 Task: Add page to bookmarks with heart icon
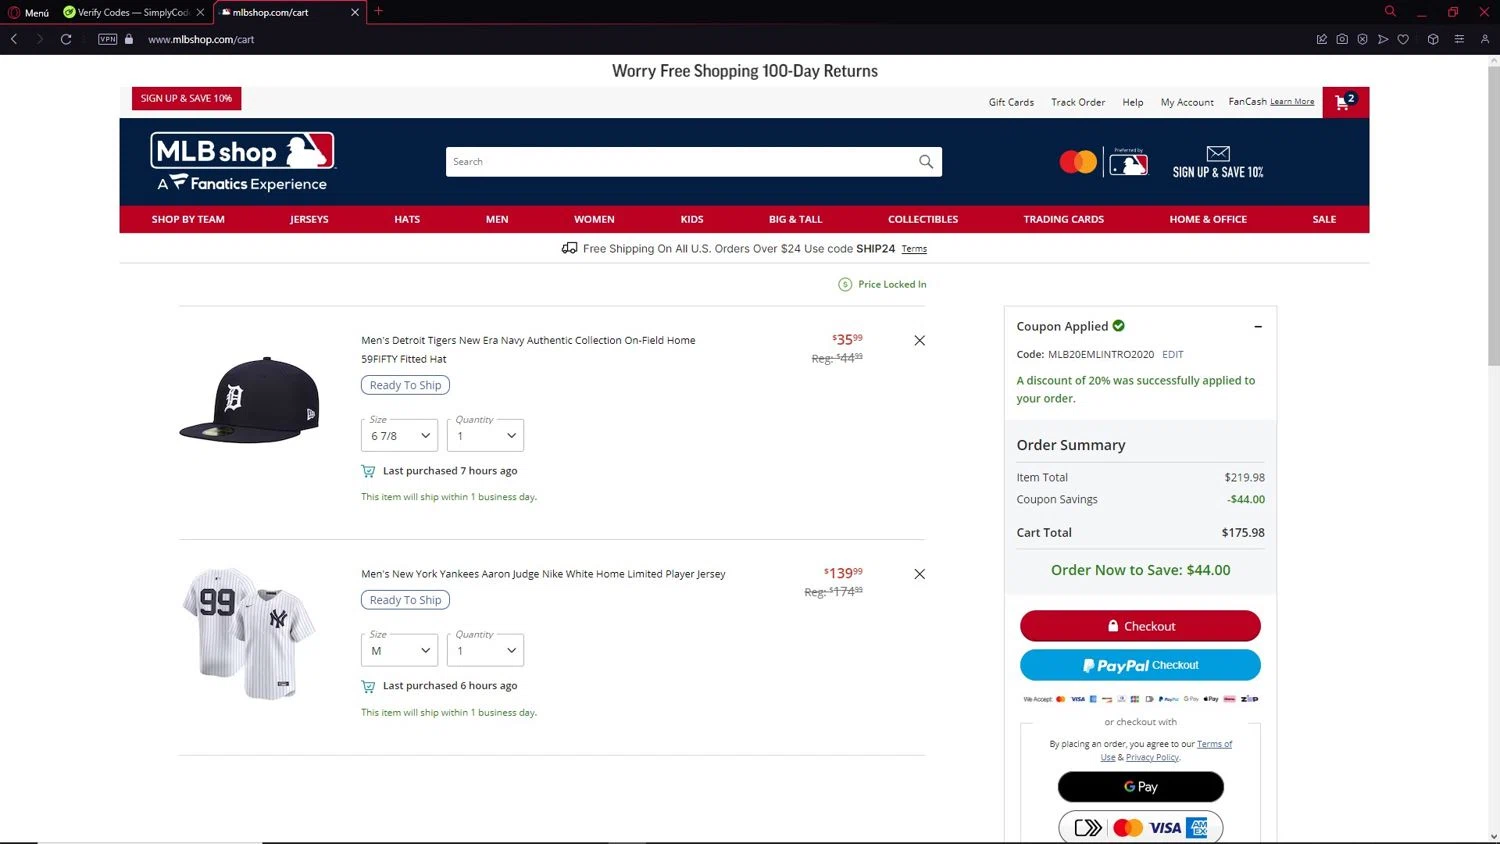click(1403, 39)
